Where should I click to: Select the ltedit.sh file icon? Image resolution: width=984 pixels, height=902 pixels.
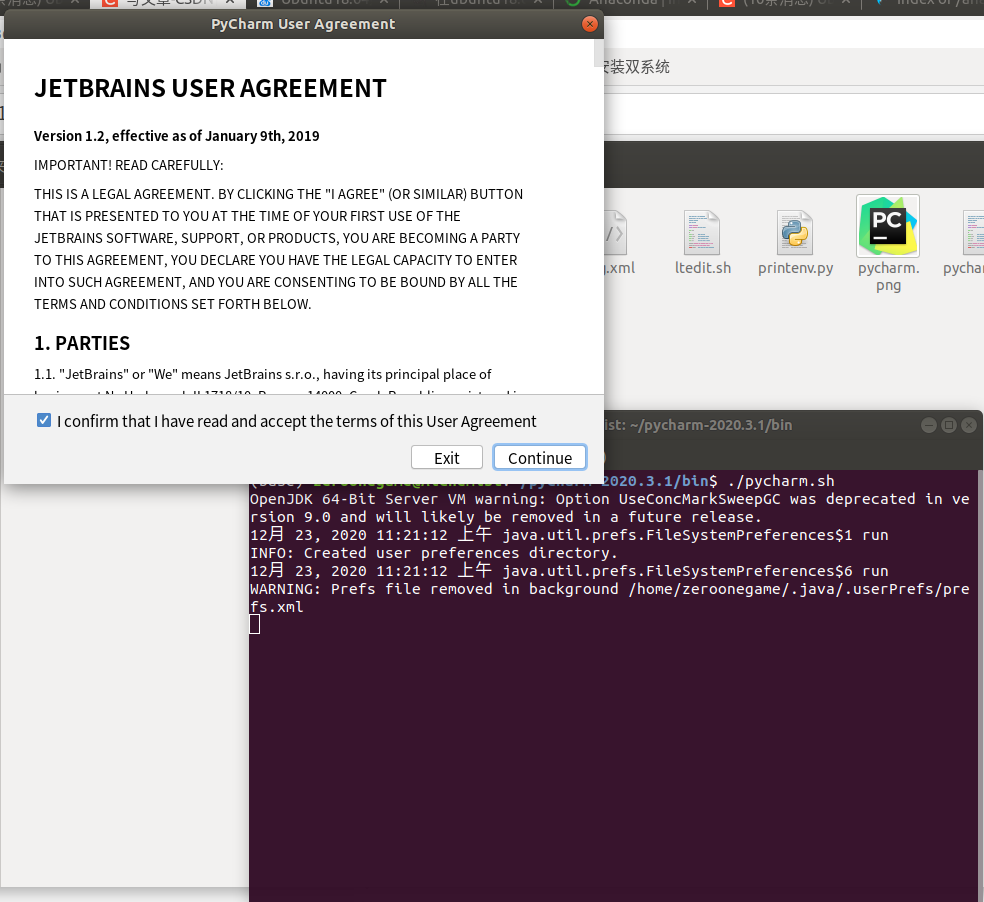coord(702,232)
